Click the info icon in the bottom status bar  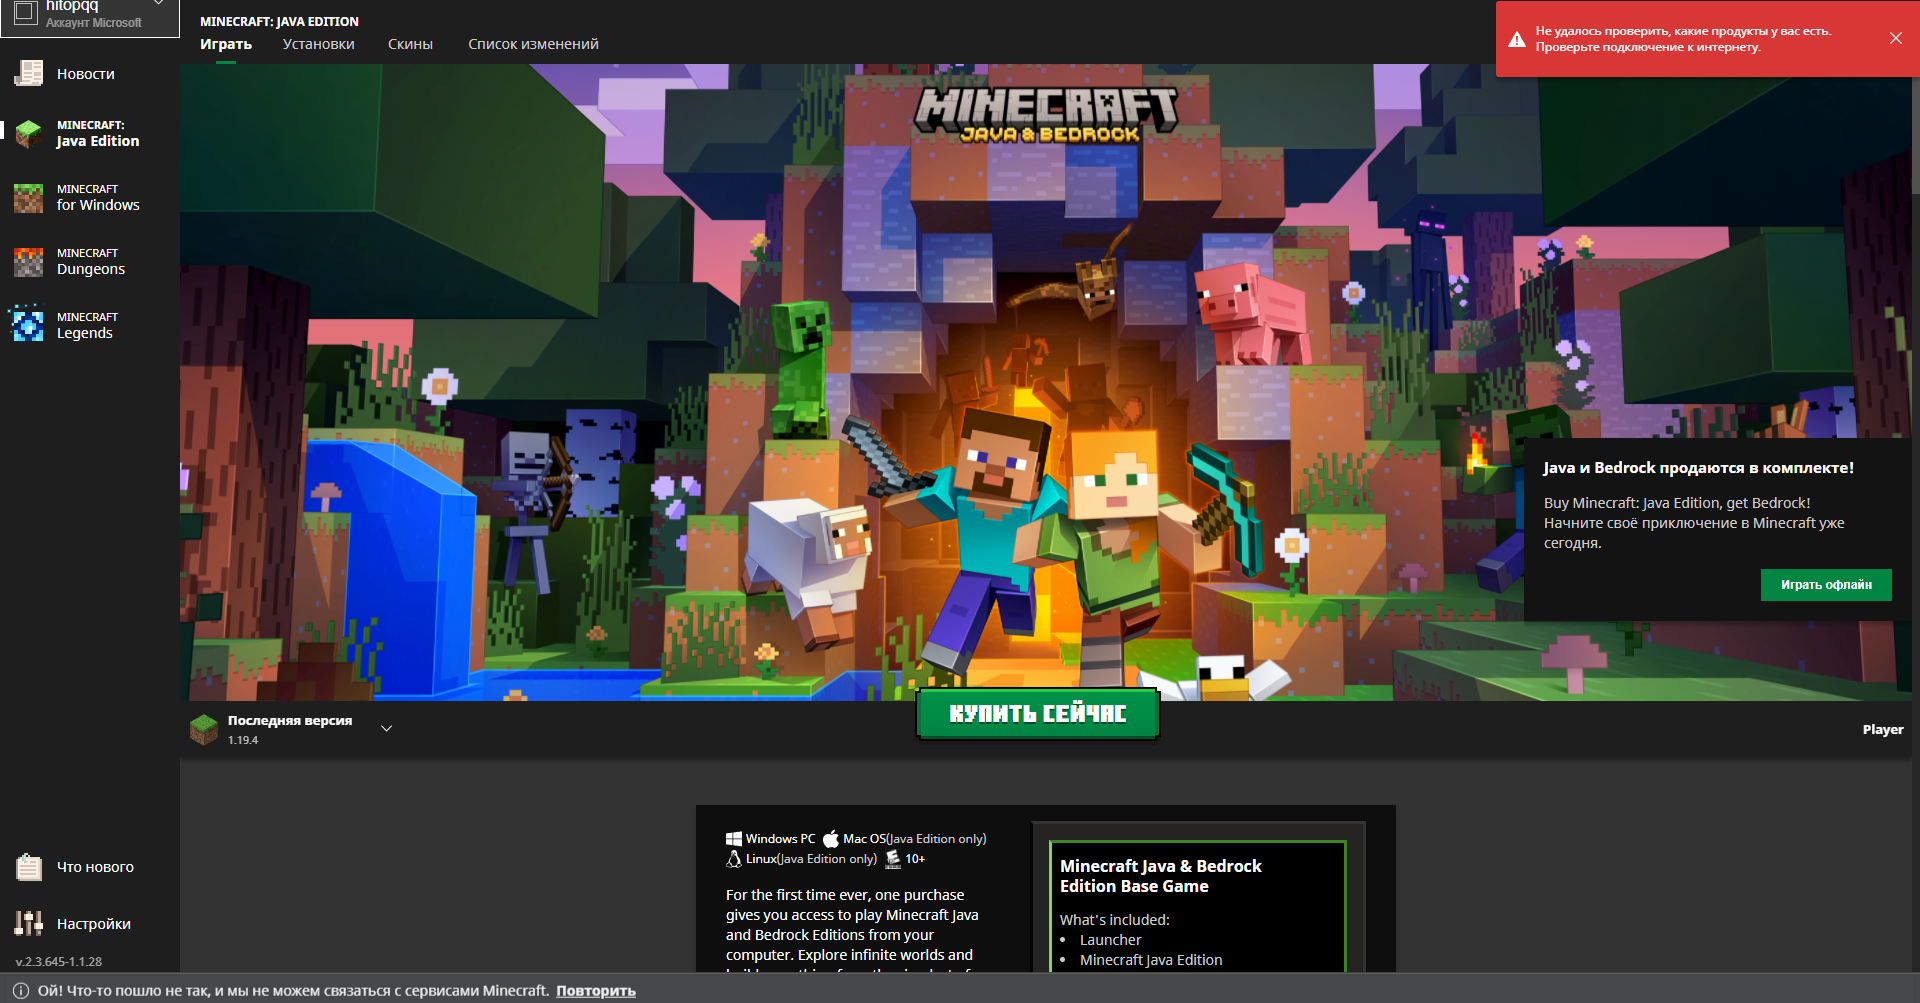click(20, 990)
